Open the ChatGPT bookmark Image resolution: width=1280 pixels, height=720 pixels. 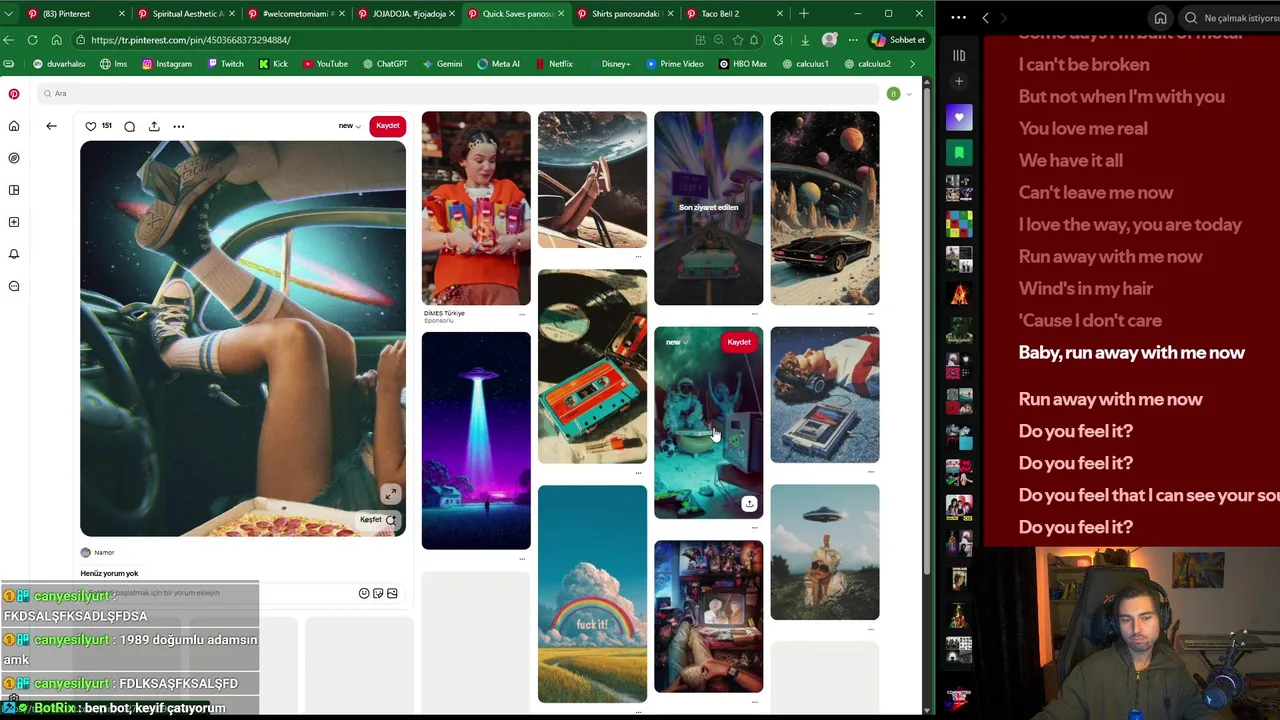click(x=384, y=64)
